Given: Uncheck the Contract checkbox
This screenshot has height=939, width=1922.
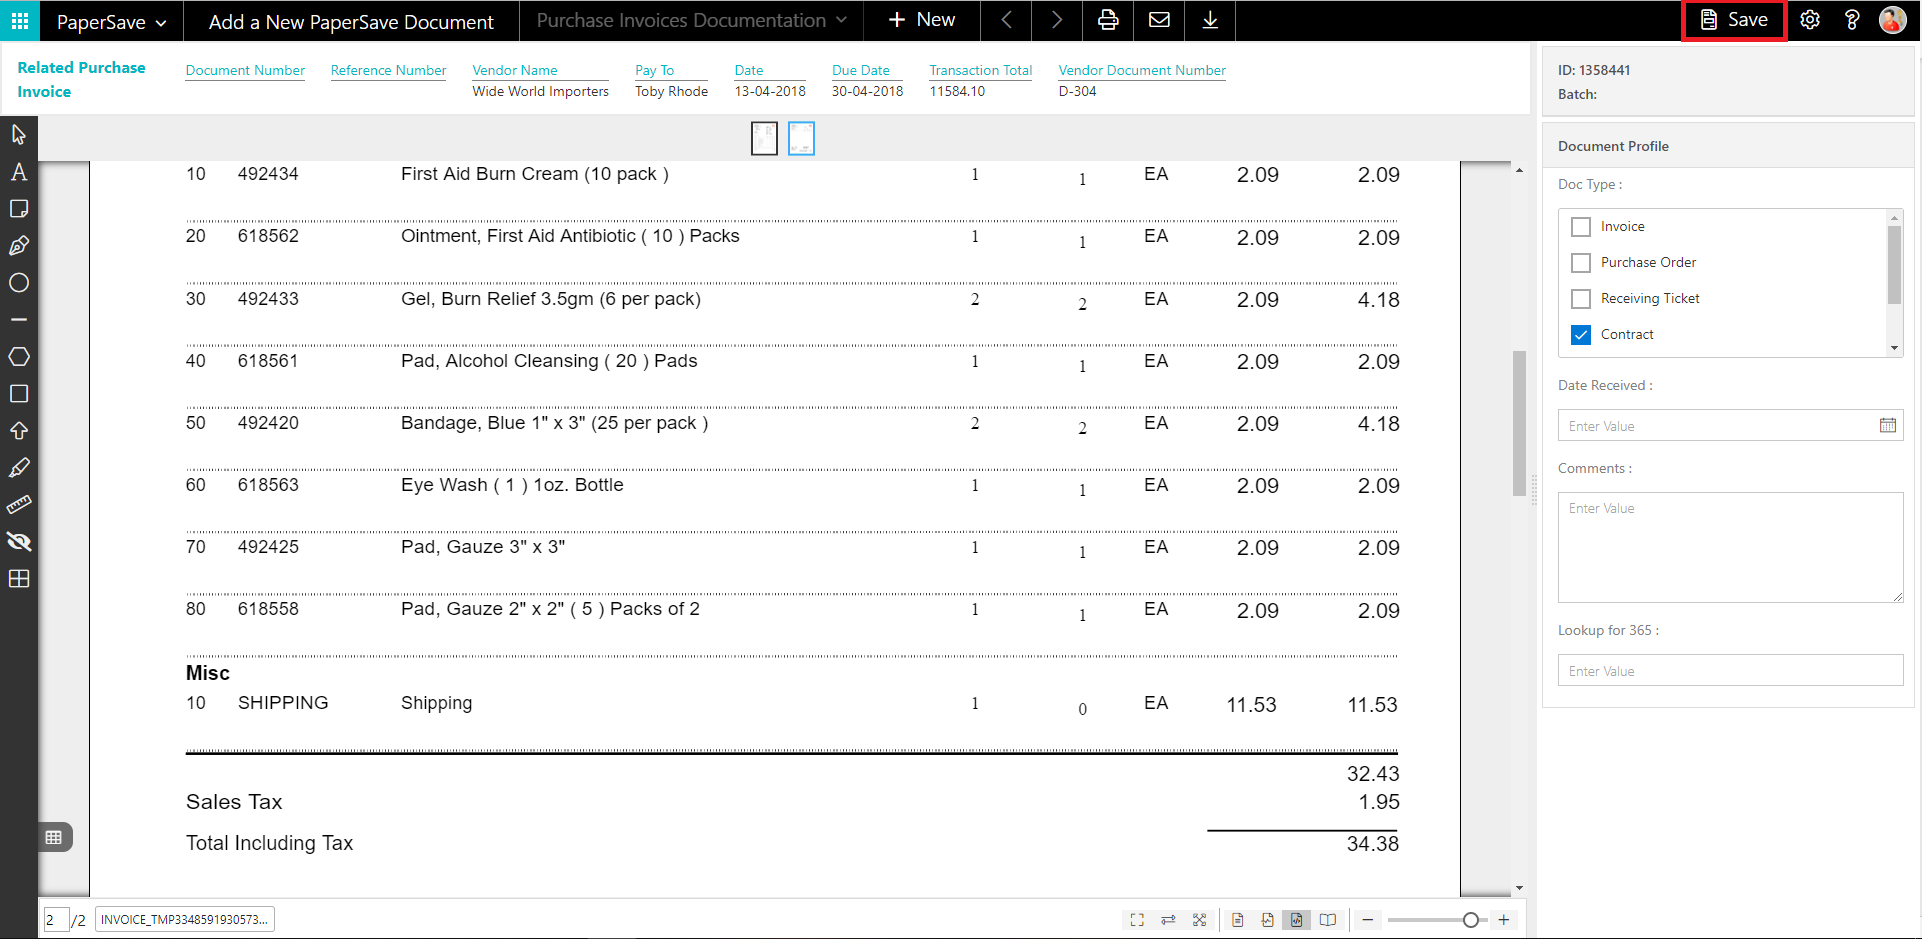Looking at the screenshot, I should coord(1581,335).
